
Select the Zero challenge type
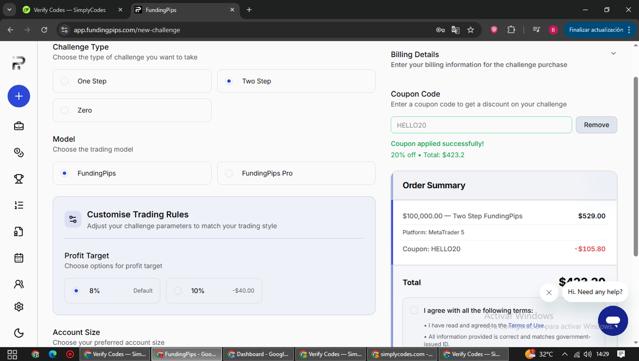pos(132,110)
